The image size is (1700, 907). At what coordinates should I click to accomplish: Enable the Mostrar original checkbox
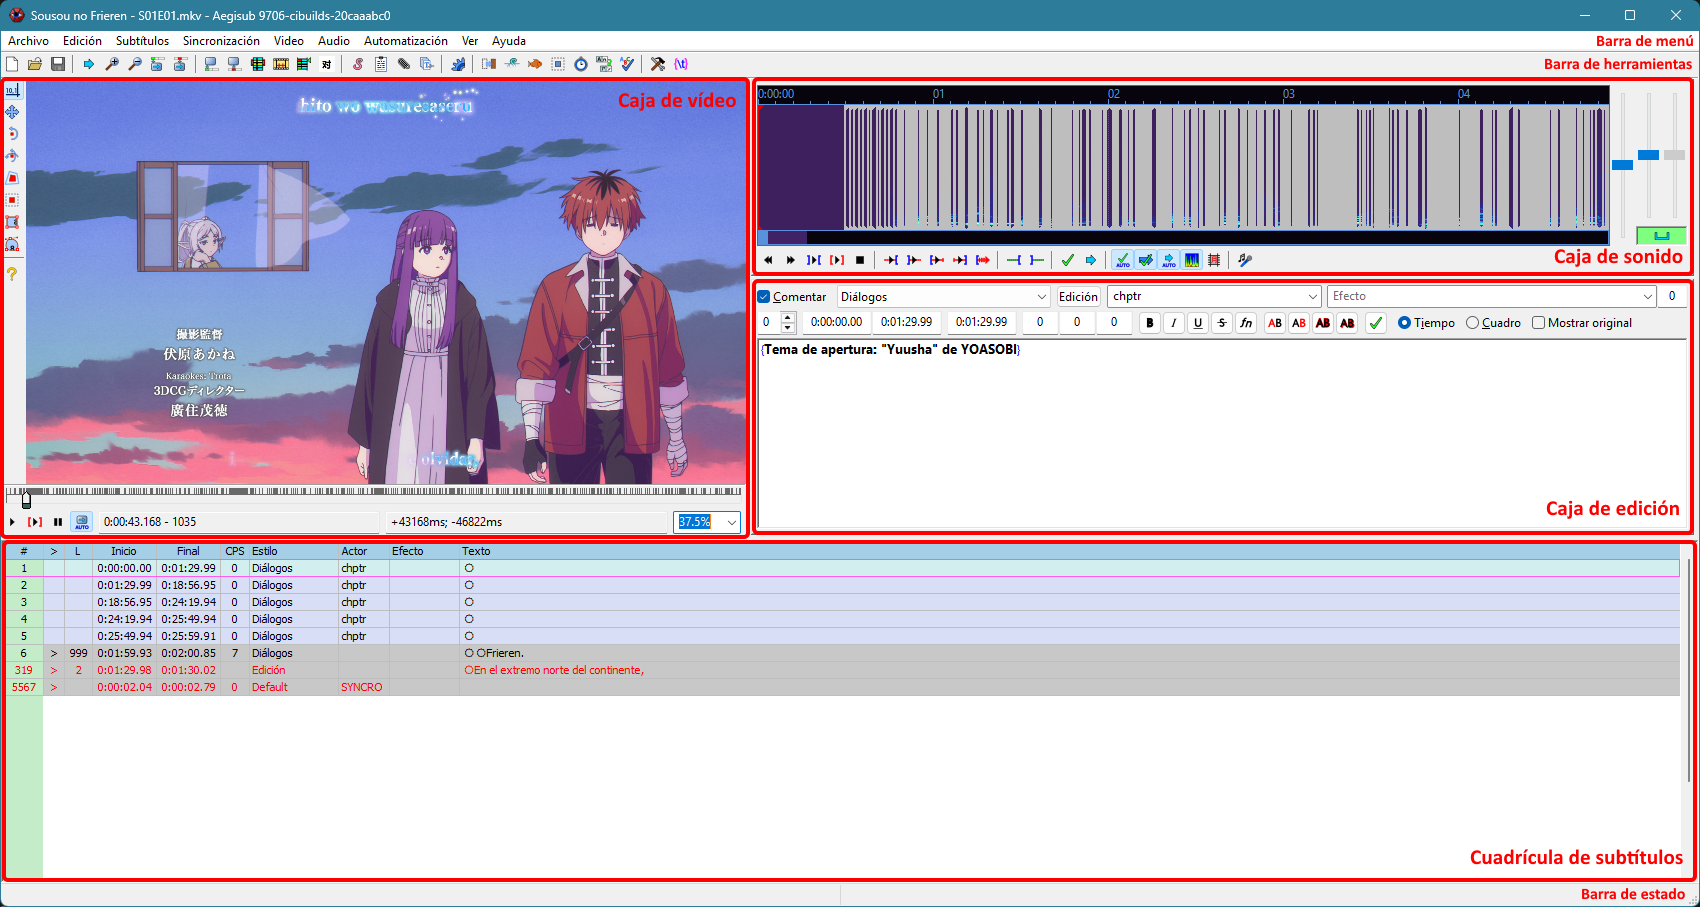pos(1539,323)
